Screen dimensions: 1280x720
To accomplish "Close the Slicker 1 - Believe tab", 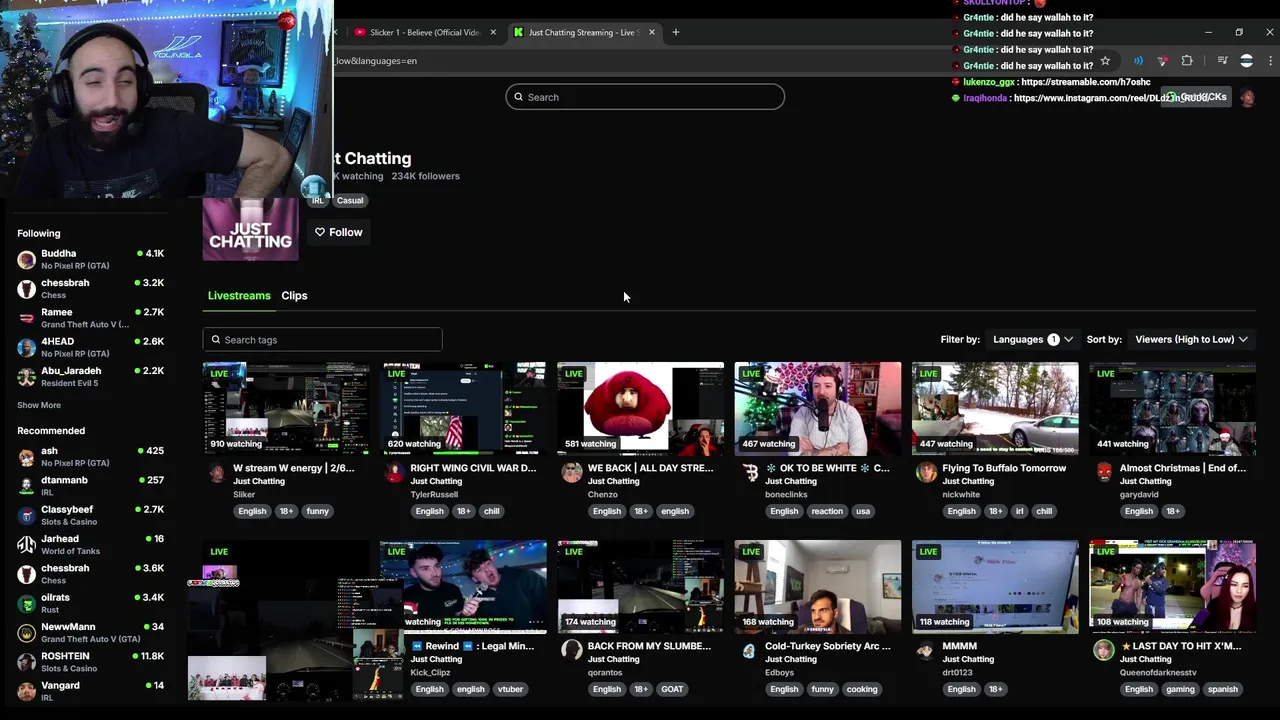I will [x=493, y=32].
